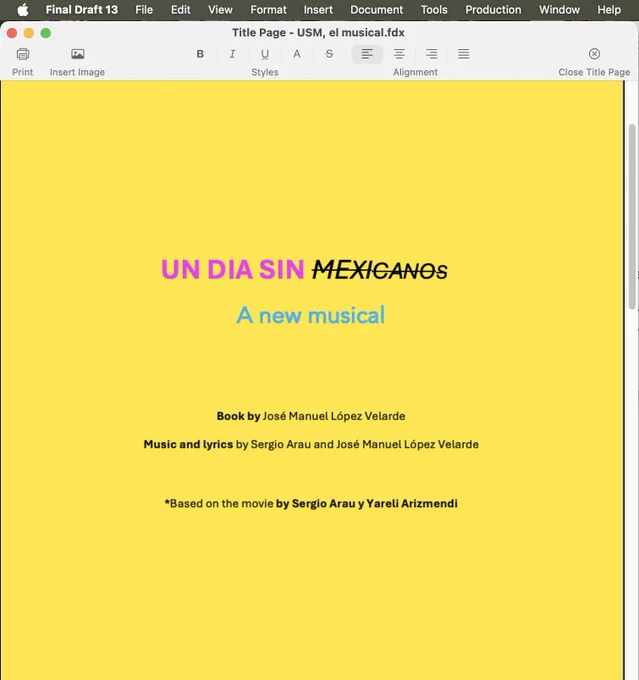Open the font color A icon
Image resolution: width=639 pixels, height=680 pixels.
(297, 54)
